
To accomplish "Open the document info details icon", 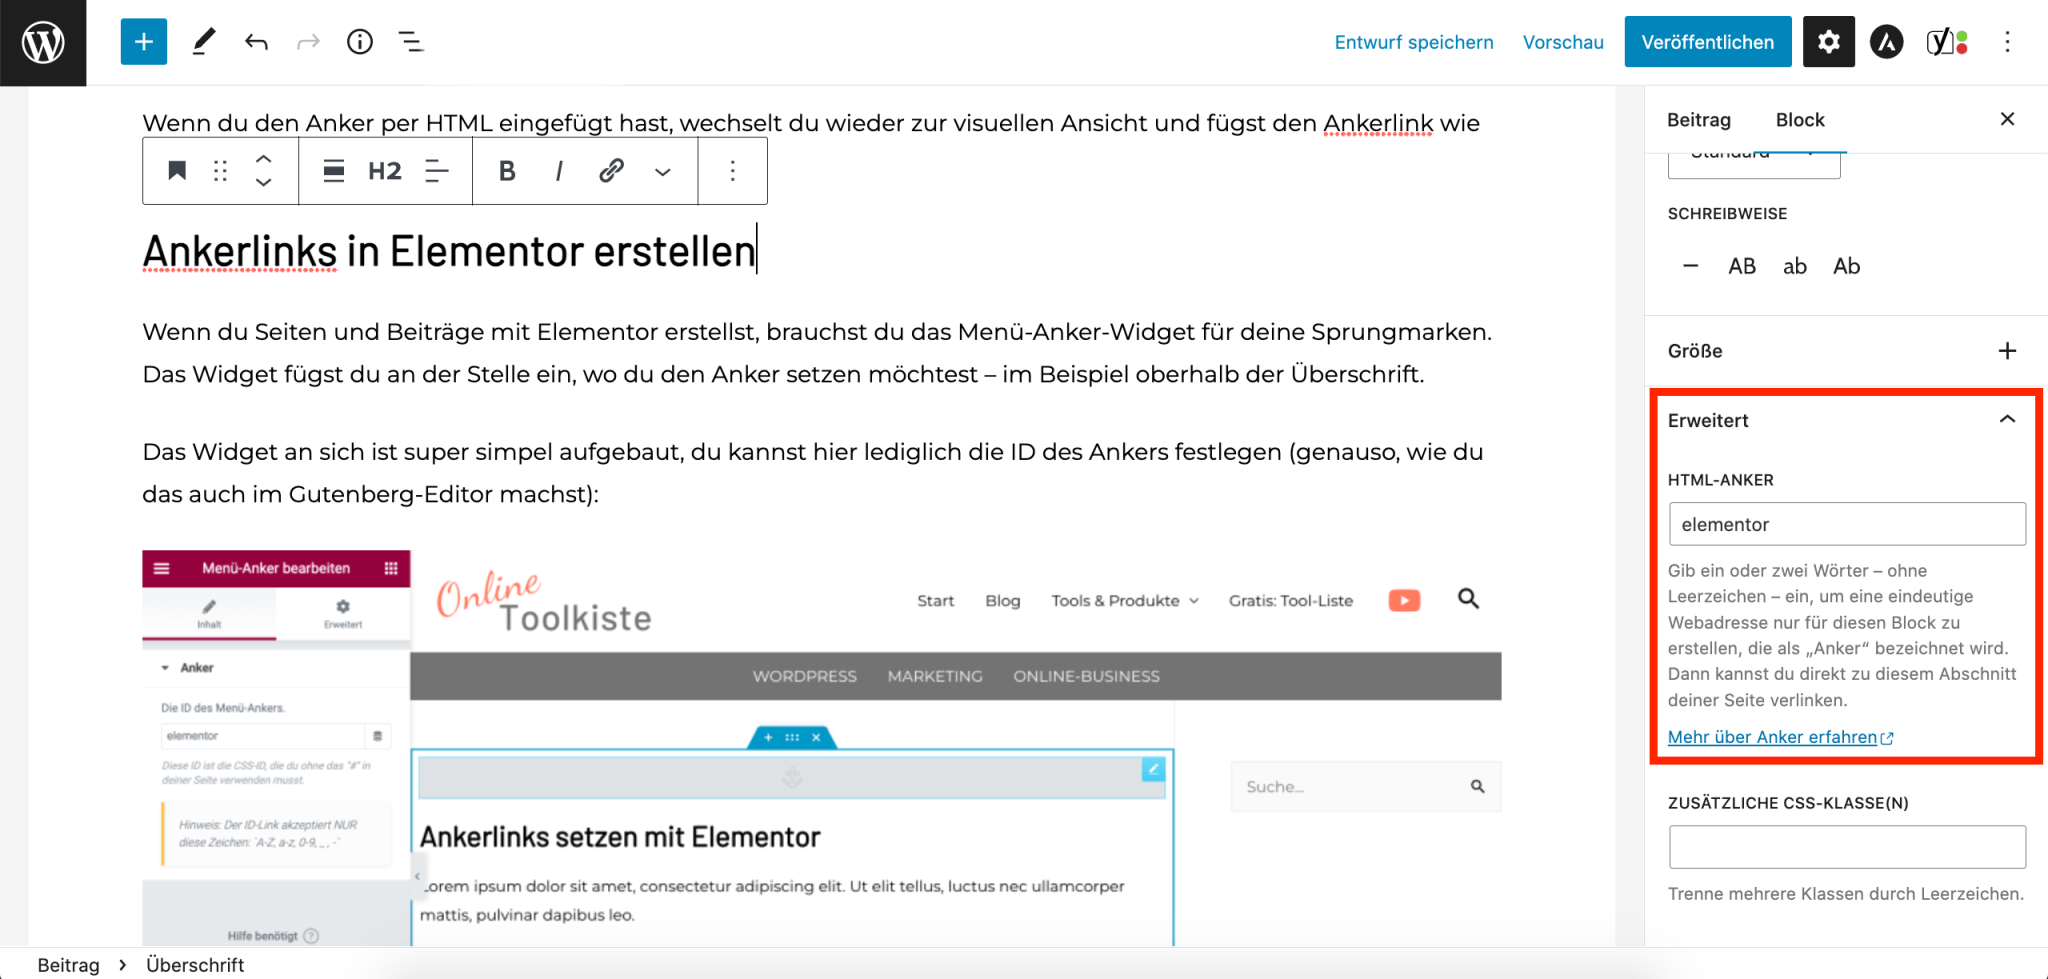I will pyautogui.click(x=359, y=42).
